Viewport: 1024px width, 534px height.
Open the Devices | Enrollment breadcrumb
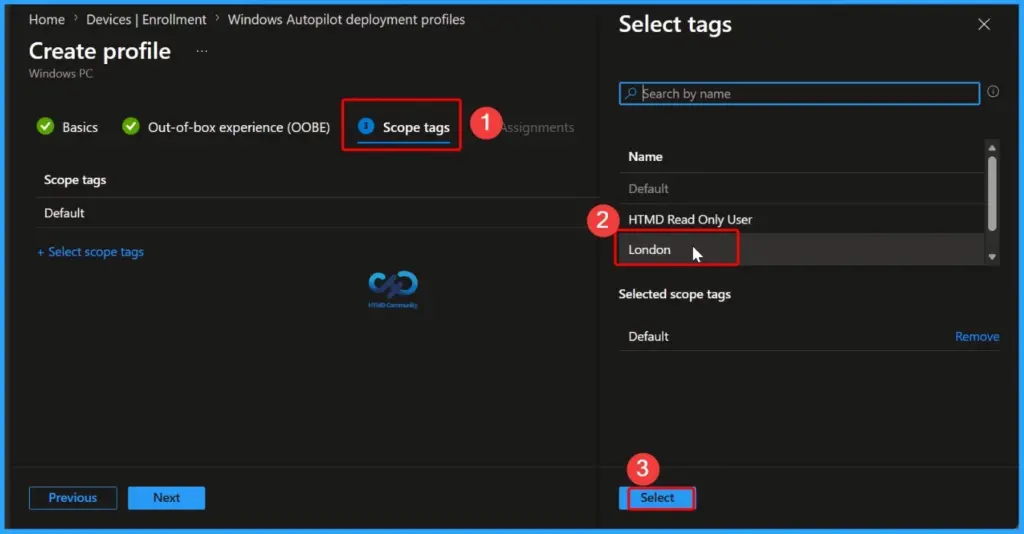point(146,20)
